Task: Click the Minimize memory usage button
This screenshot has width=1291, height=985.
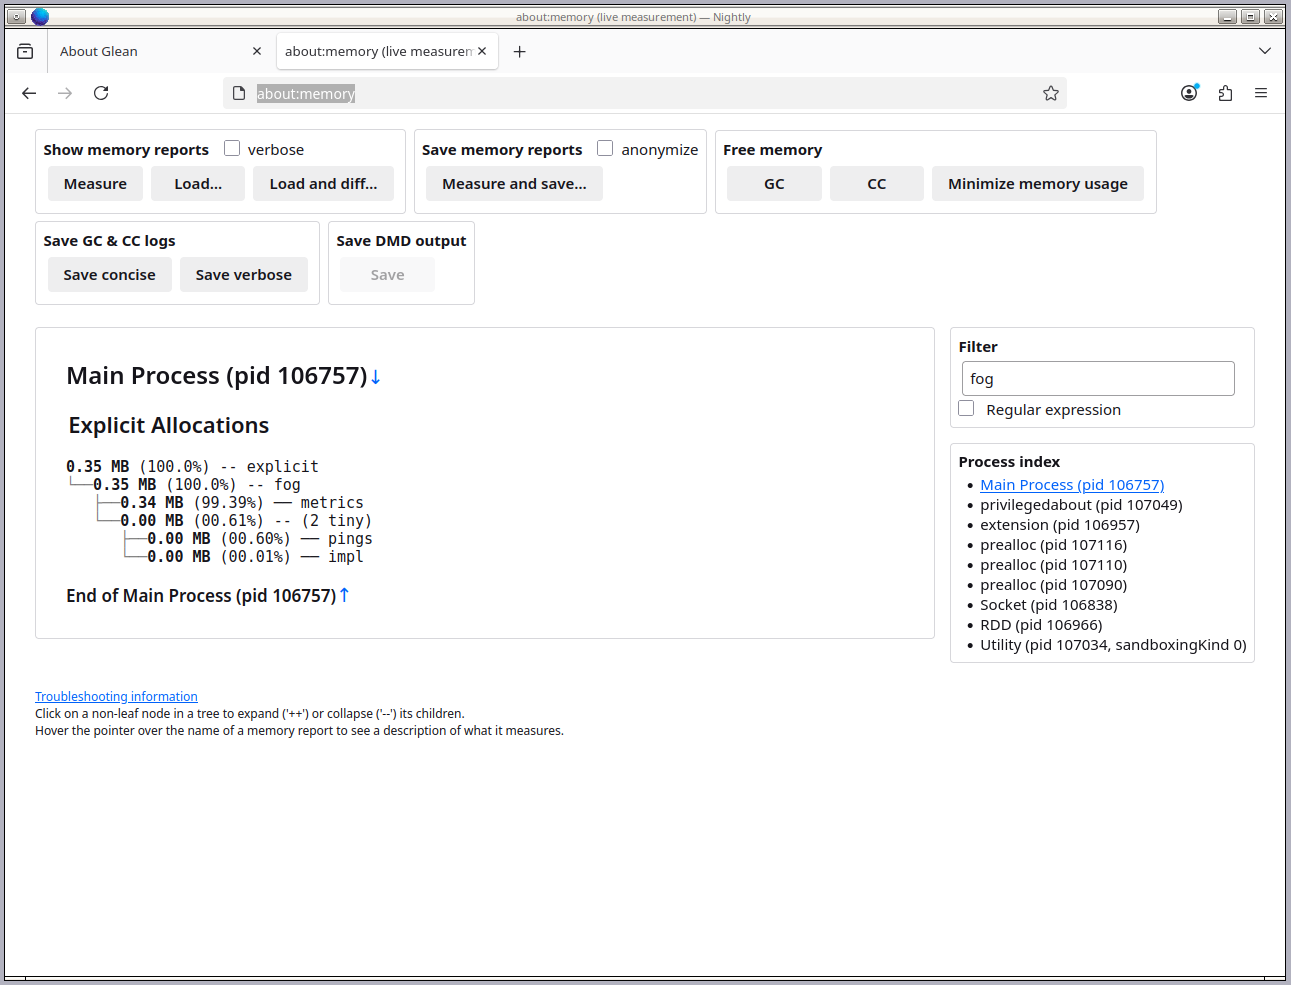Action: click(1037, 184)
